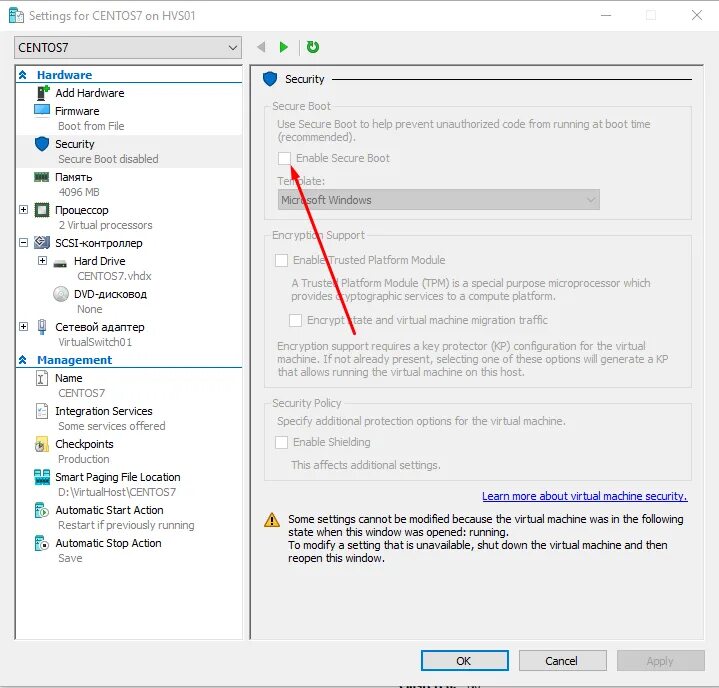The height and width of the screenshot is (688, 719).
Task: Click the network adapter icon
Action: (x=42, y=327)
